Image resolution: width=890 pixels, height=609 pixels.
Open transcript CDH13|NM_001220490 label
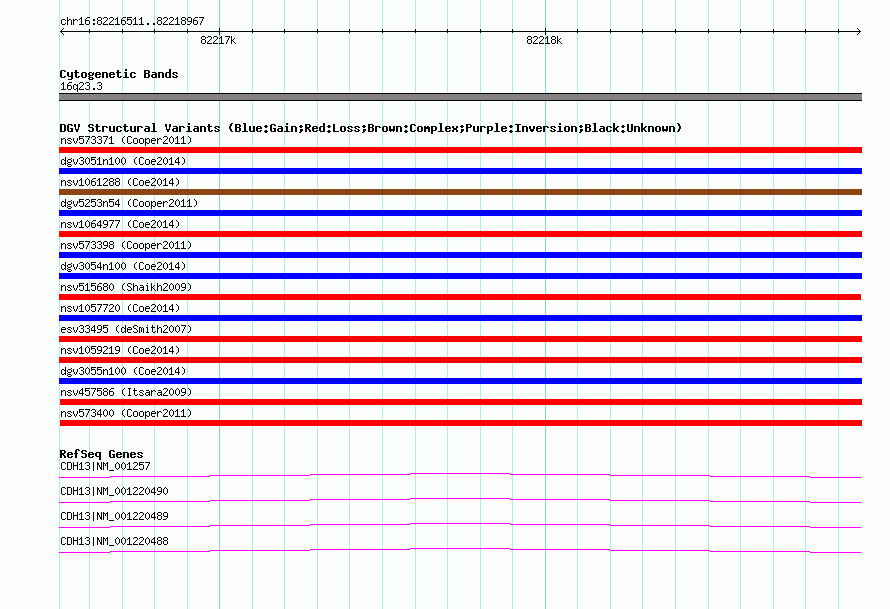click(x=114, y=491)
